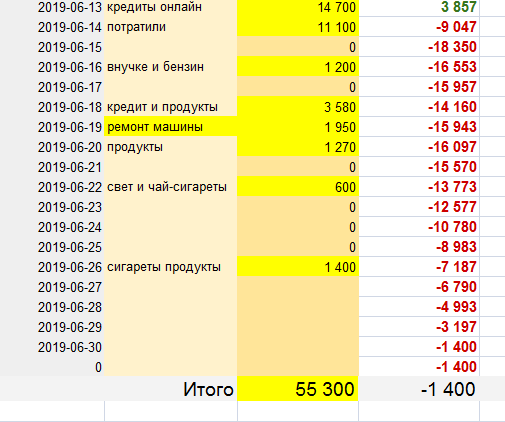Select the date cell 2019-06-18
This screenshot has height=422, width=505.
52,107
